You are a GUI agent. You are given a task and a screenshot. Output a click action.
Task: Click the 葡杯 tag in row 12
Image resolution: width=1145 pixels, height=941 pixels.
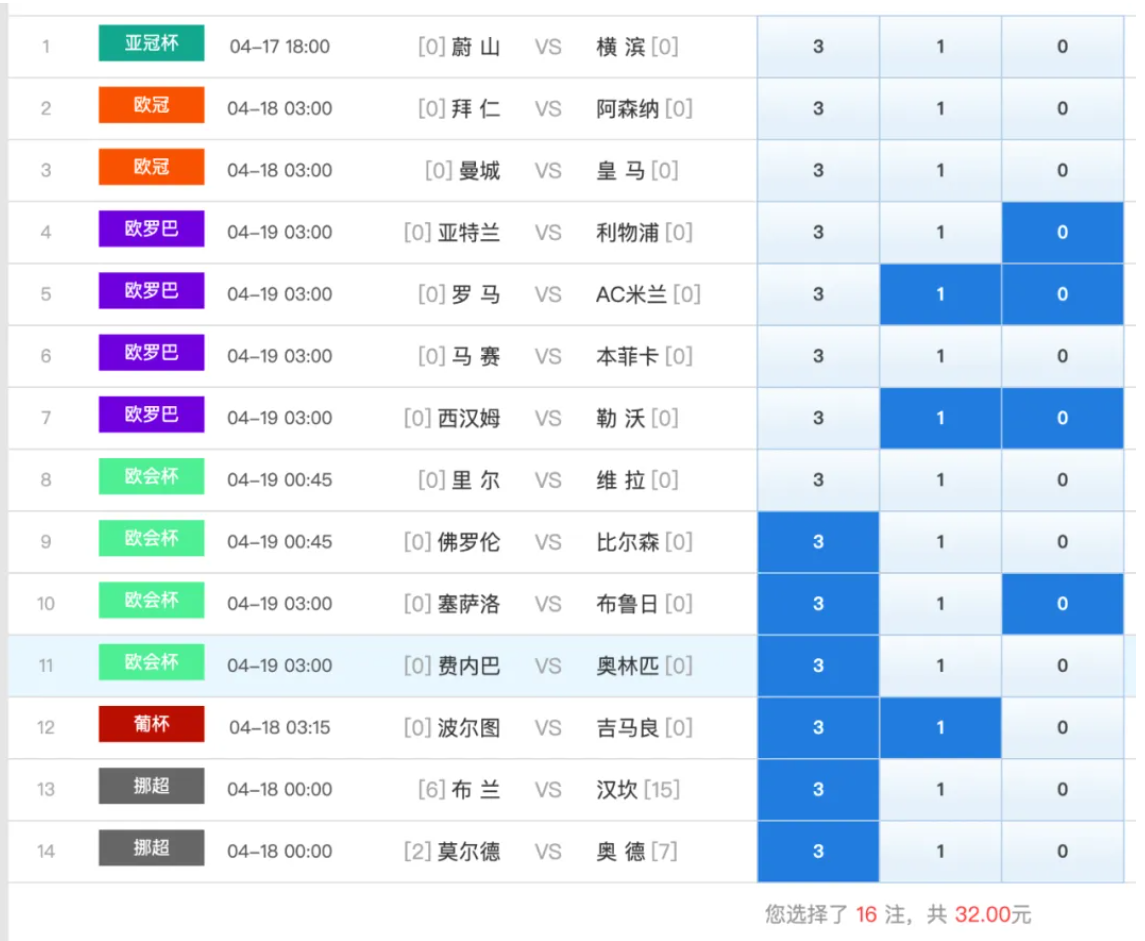point(151,724)
